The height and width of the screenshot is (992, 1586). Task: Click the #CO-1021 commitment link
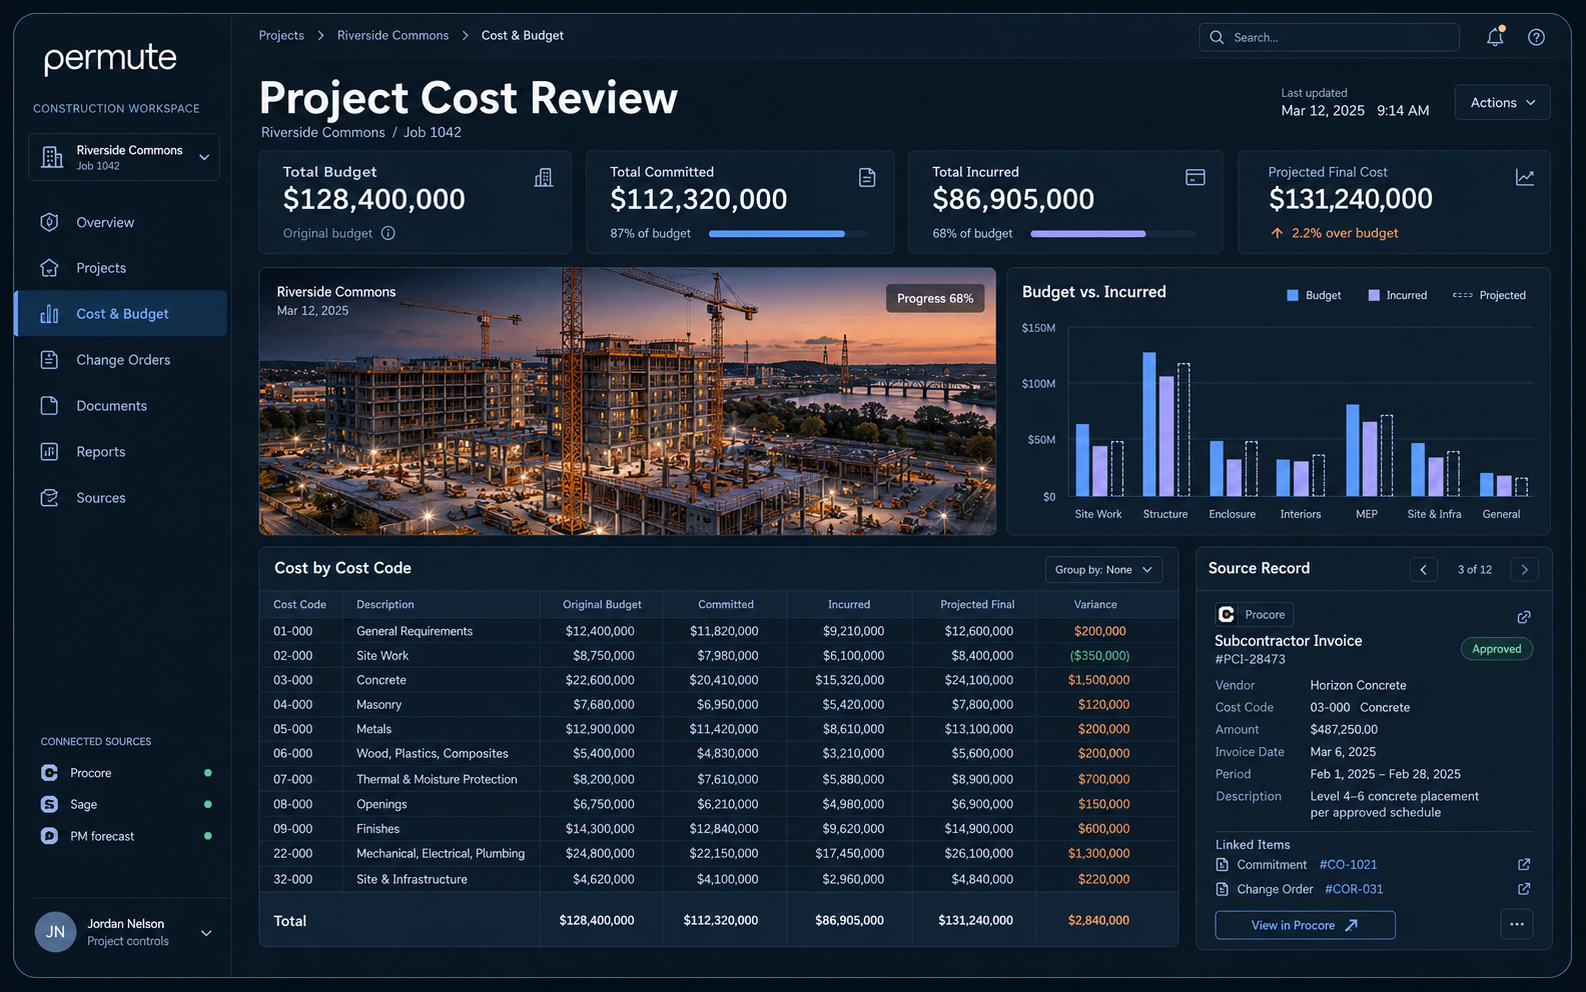(x=1348, y=864)
